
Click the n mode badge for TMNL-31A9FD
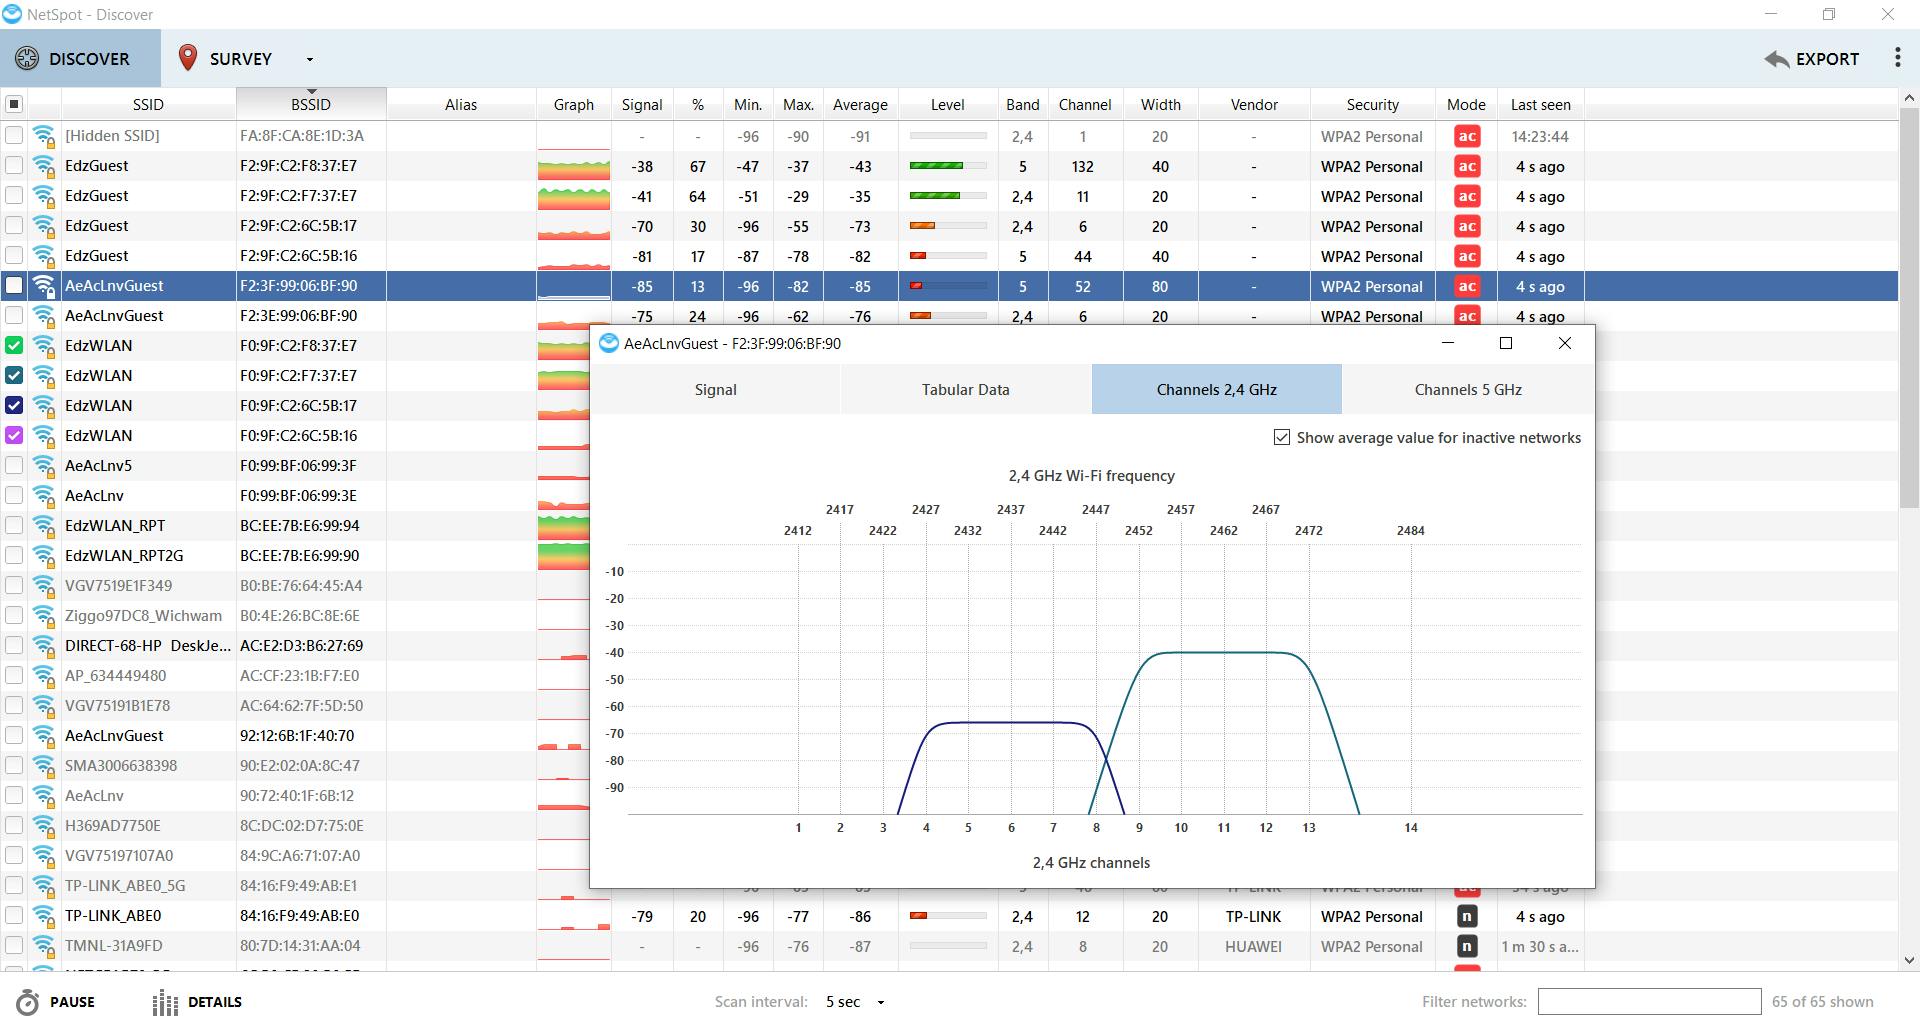pos(1467,946)
